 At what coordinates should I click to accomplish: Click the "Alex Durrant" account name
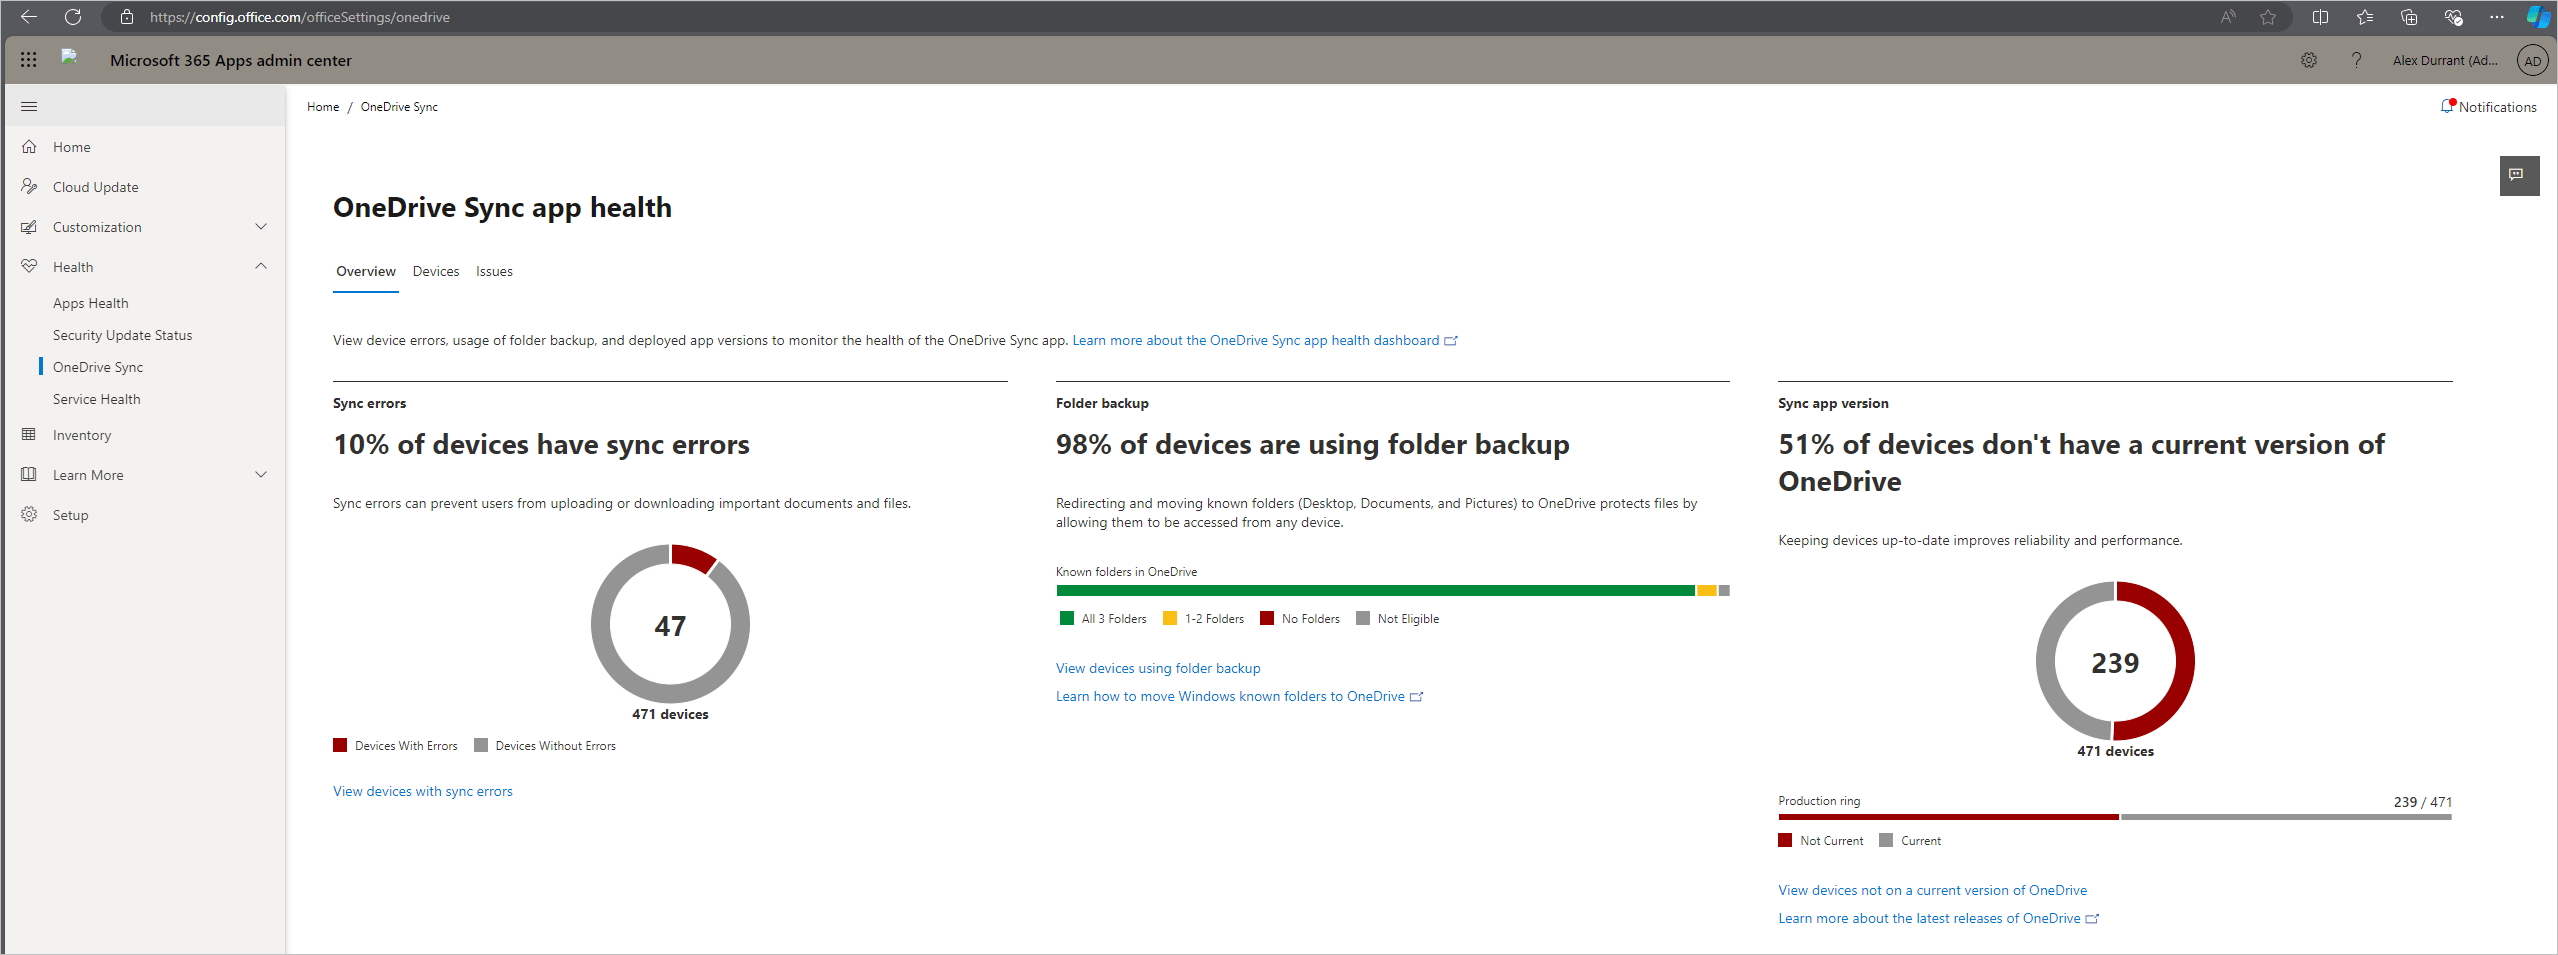[2445, 60]
